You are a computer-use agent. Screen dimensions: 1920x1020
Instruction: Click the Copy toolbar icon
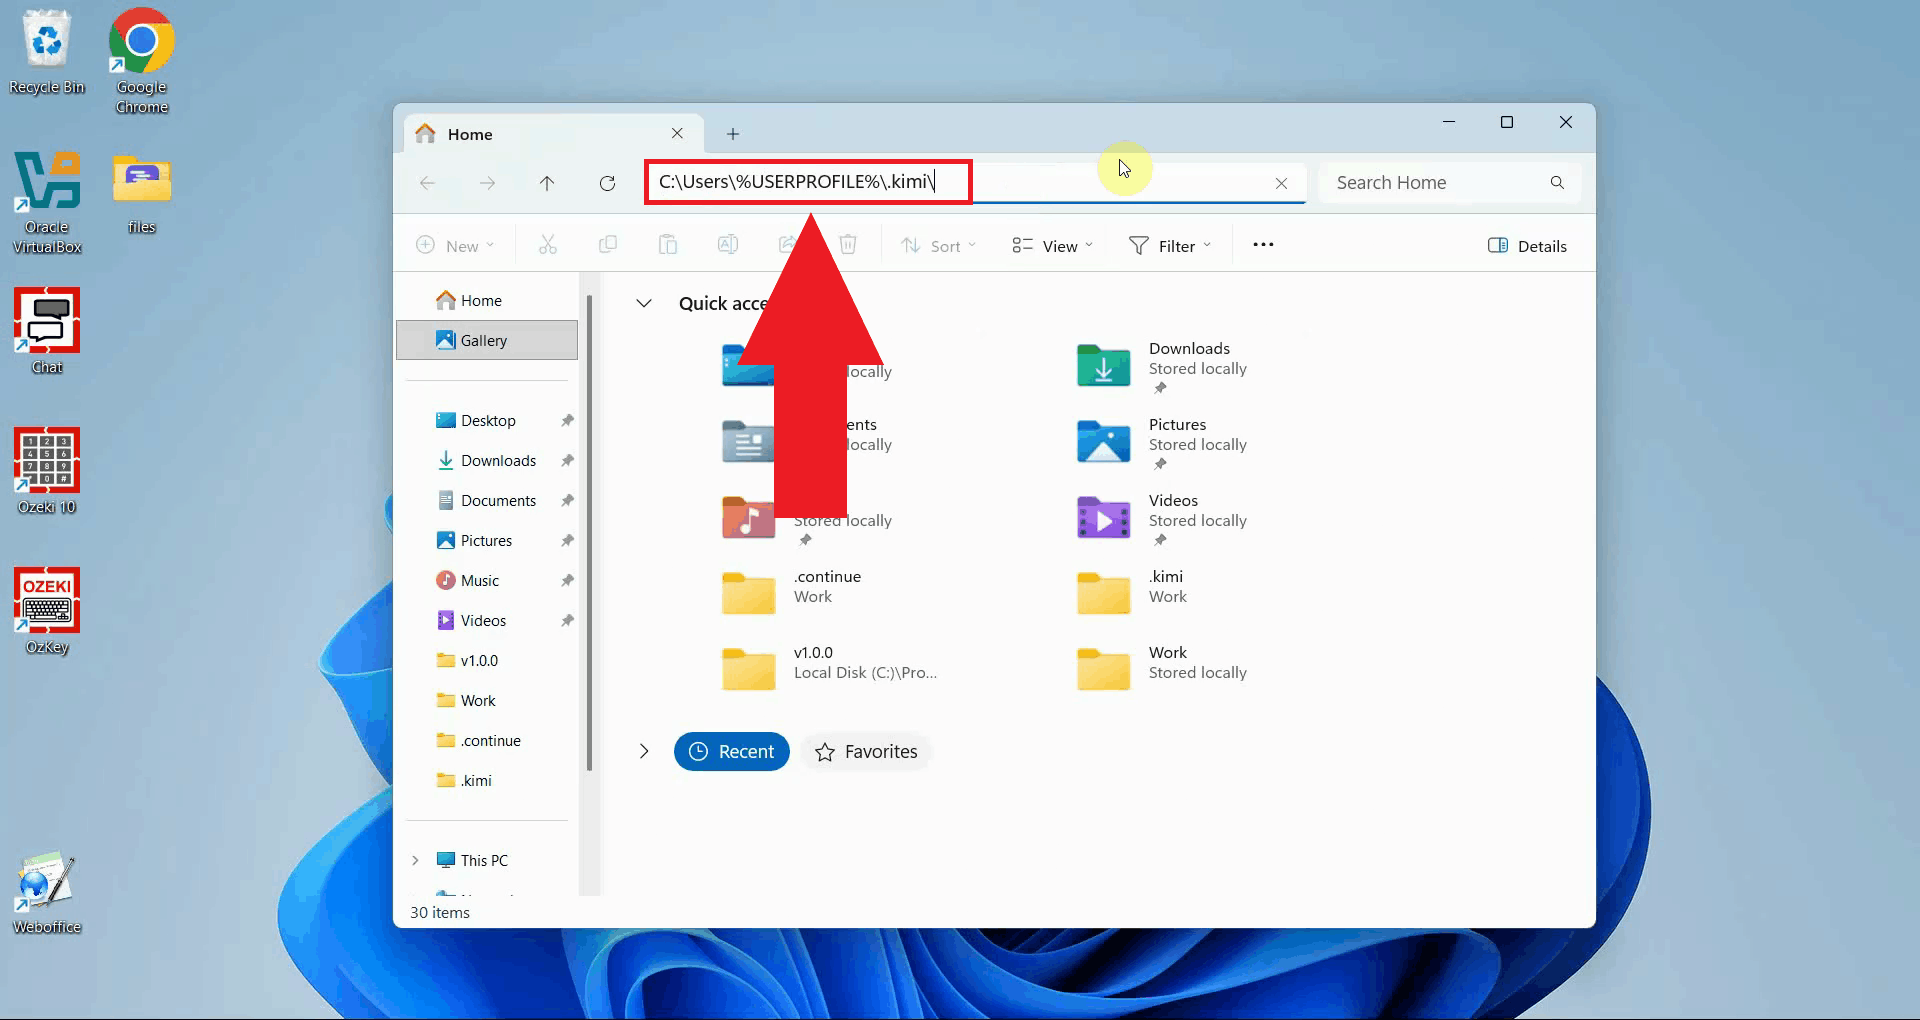pos(608,245)
